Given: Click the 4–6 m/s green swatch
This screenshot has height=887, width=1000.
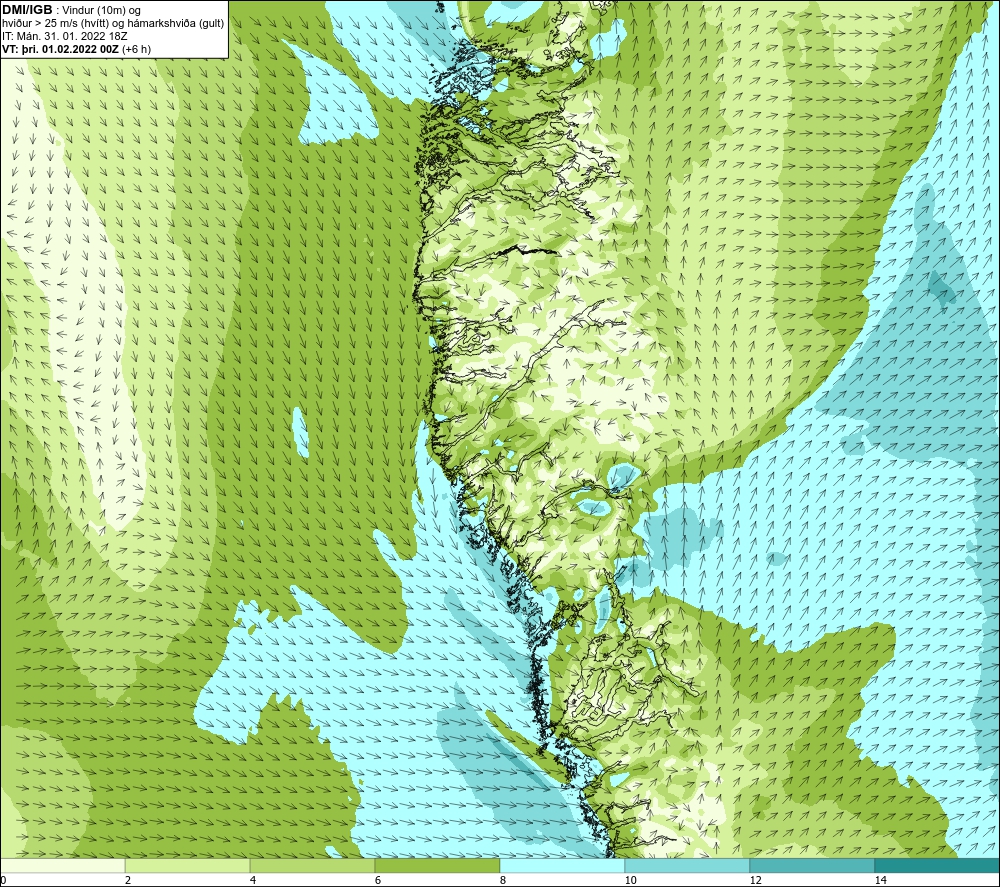Looking at the screenshot, I should click(312, 865).
